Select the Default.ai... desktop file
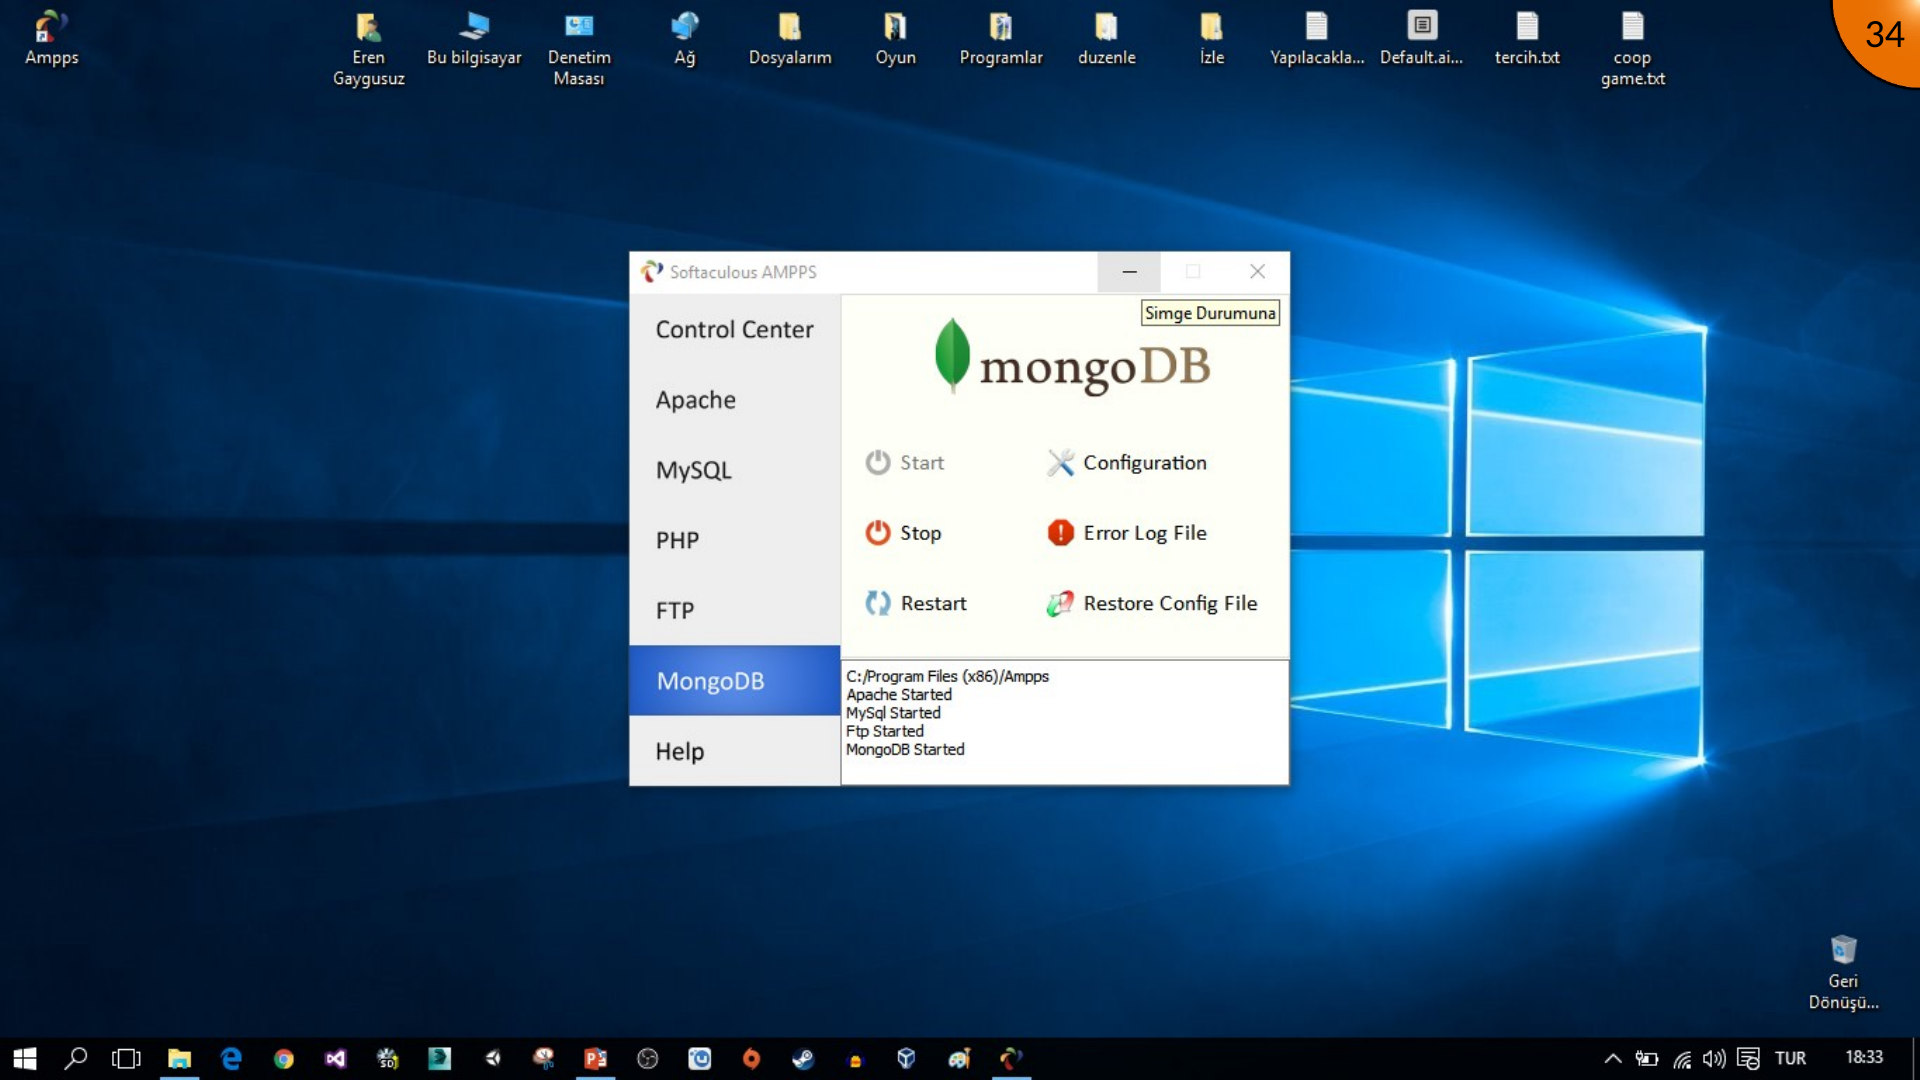The width and height of the screenshot is (1921, 1080). (x=1421, y=38)
